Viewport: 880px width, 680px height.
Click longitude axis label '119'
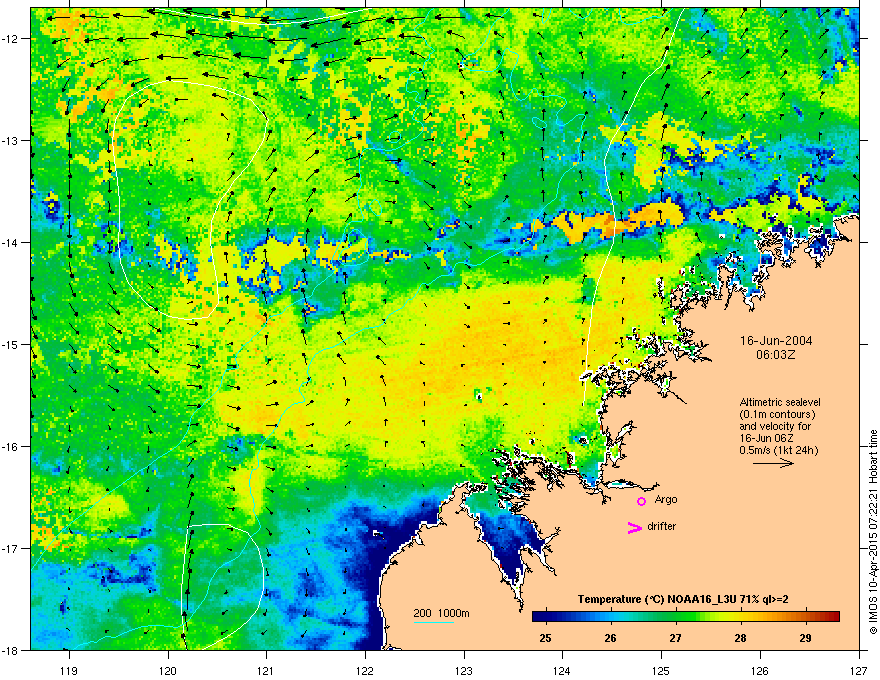coord(69,670)
